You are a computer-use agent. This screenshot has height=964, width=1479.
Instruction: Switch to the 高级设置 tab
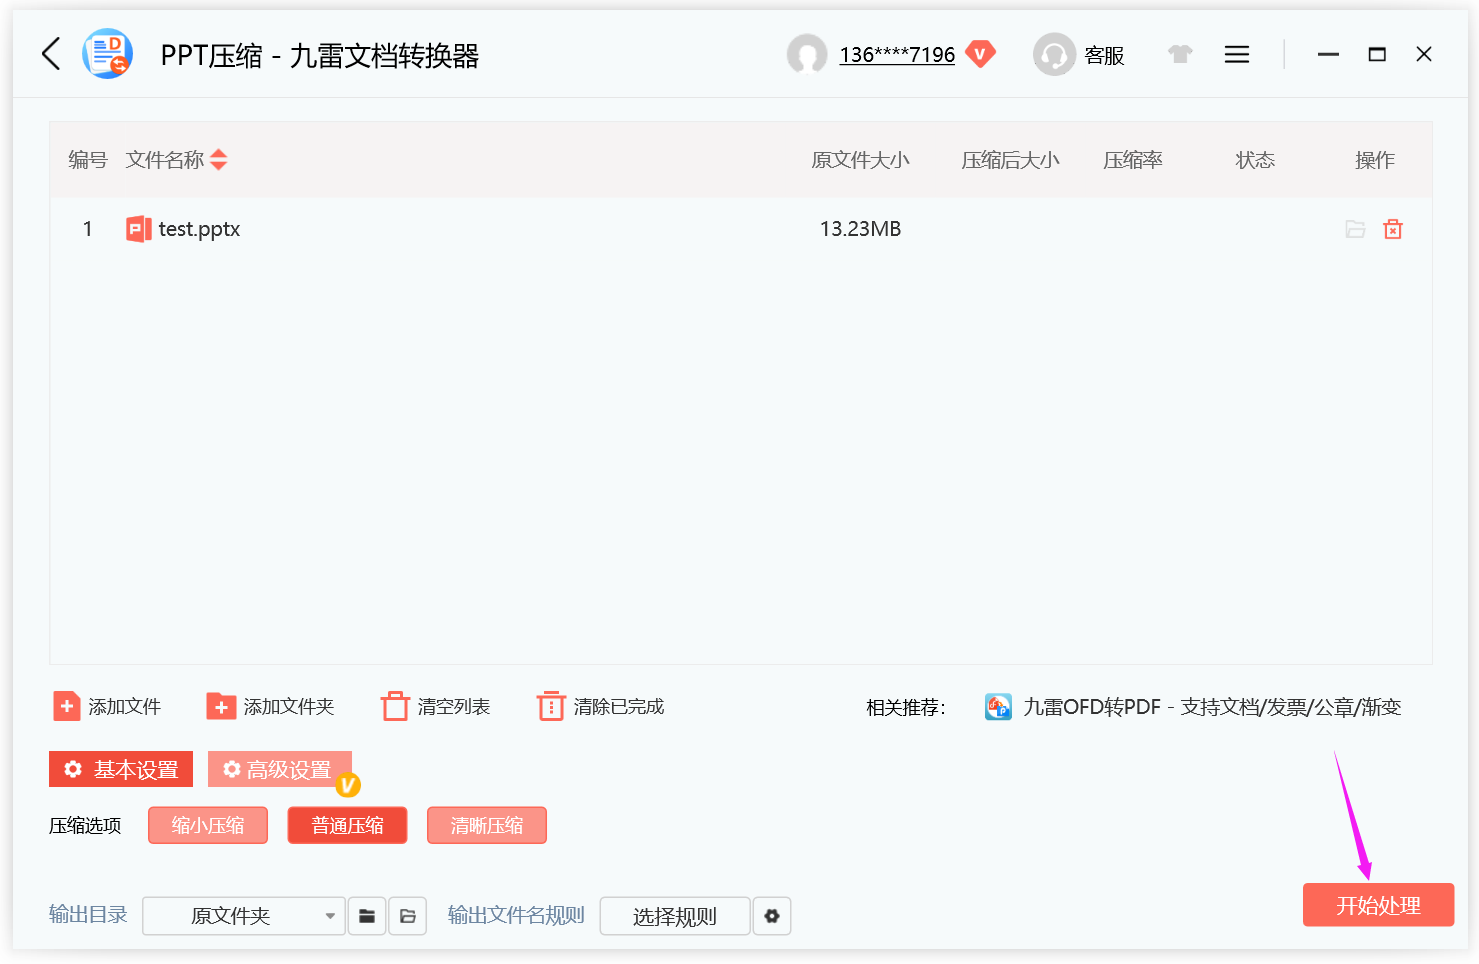click(280, 769)
